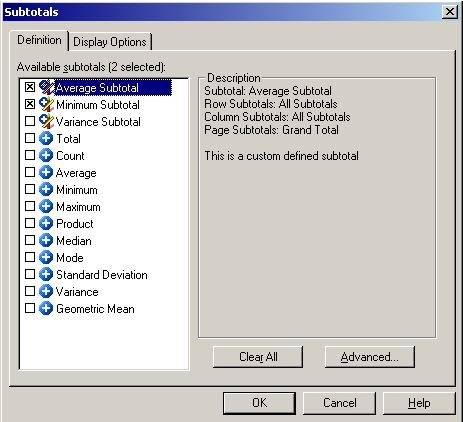Image resolution: width=463 pixels, height=422 pixels.
Task: Select the Standard Deviation list label
Action: (x=102, y=275)
